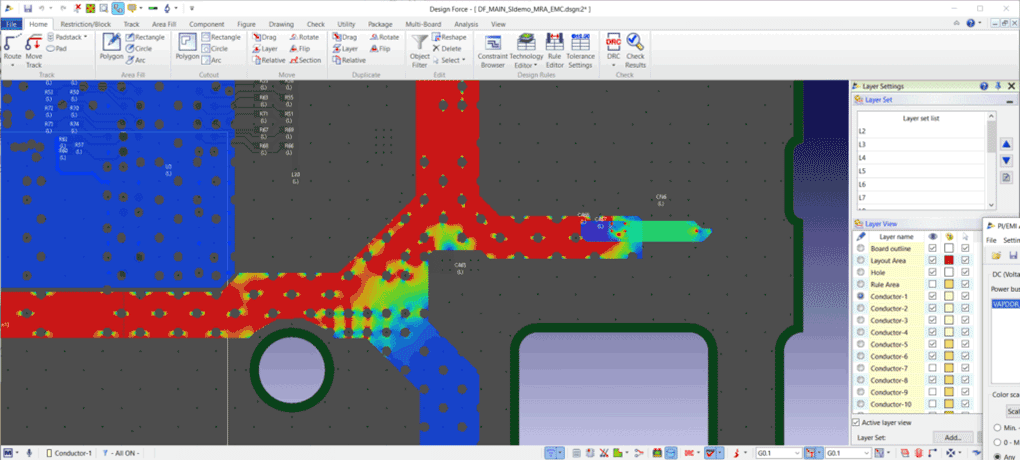Open Tolerance Settings
Image resolution: width=1020 pixels, height=460 pixels.
click(580, 48)
